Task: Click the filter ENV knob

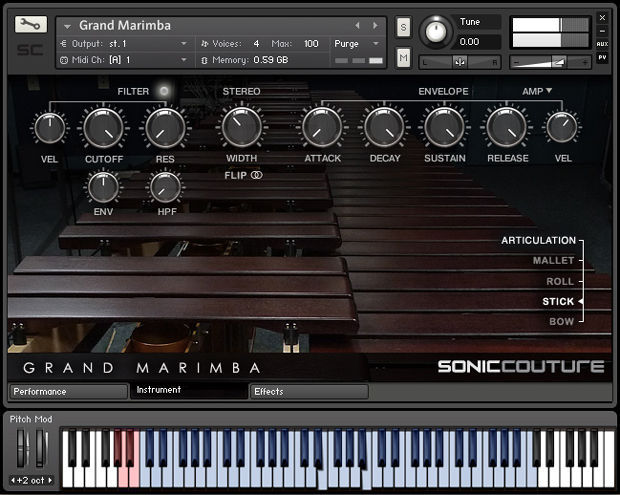Action: coord(103,187)
